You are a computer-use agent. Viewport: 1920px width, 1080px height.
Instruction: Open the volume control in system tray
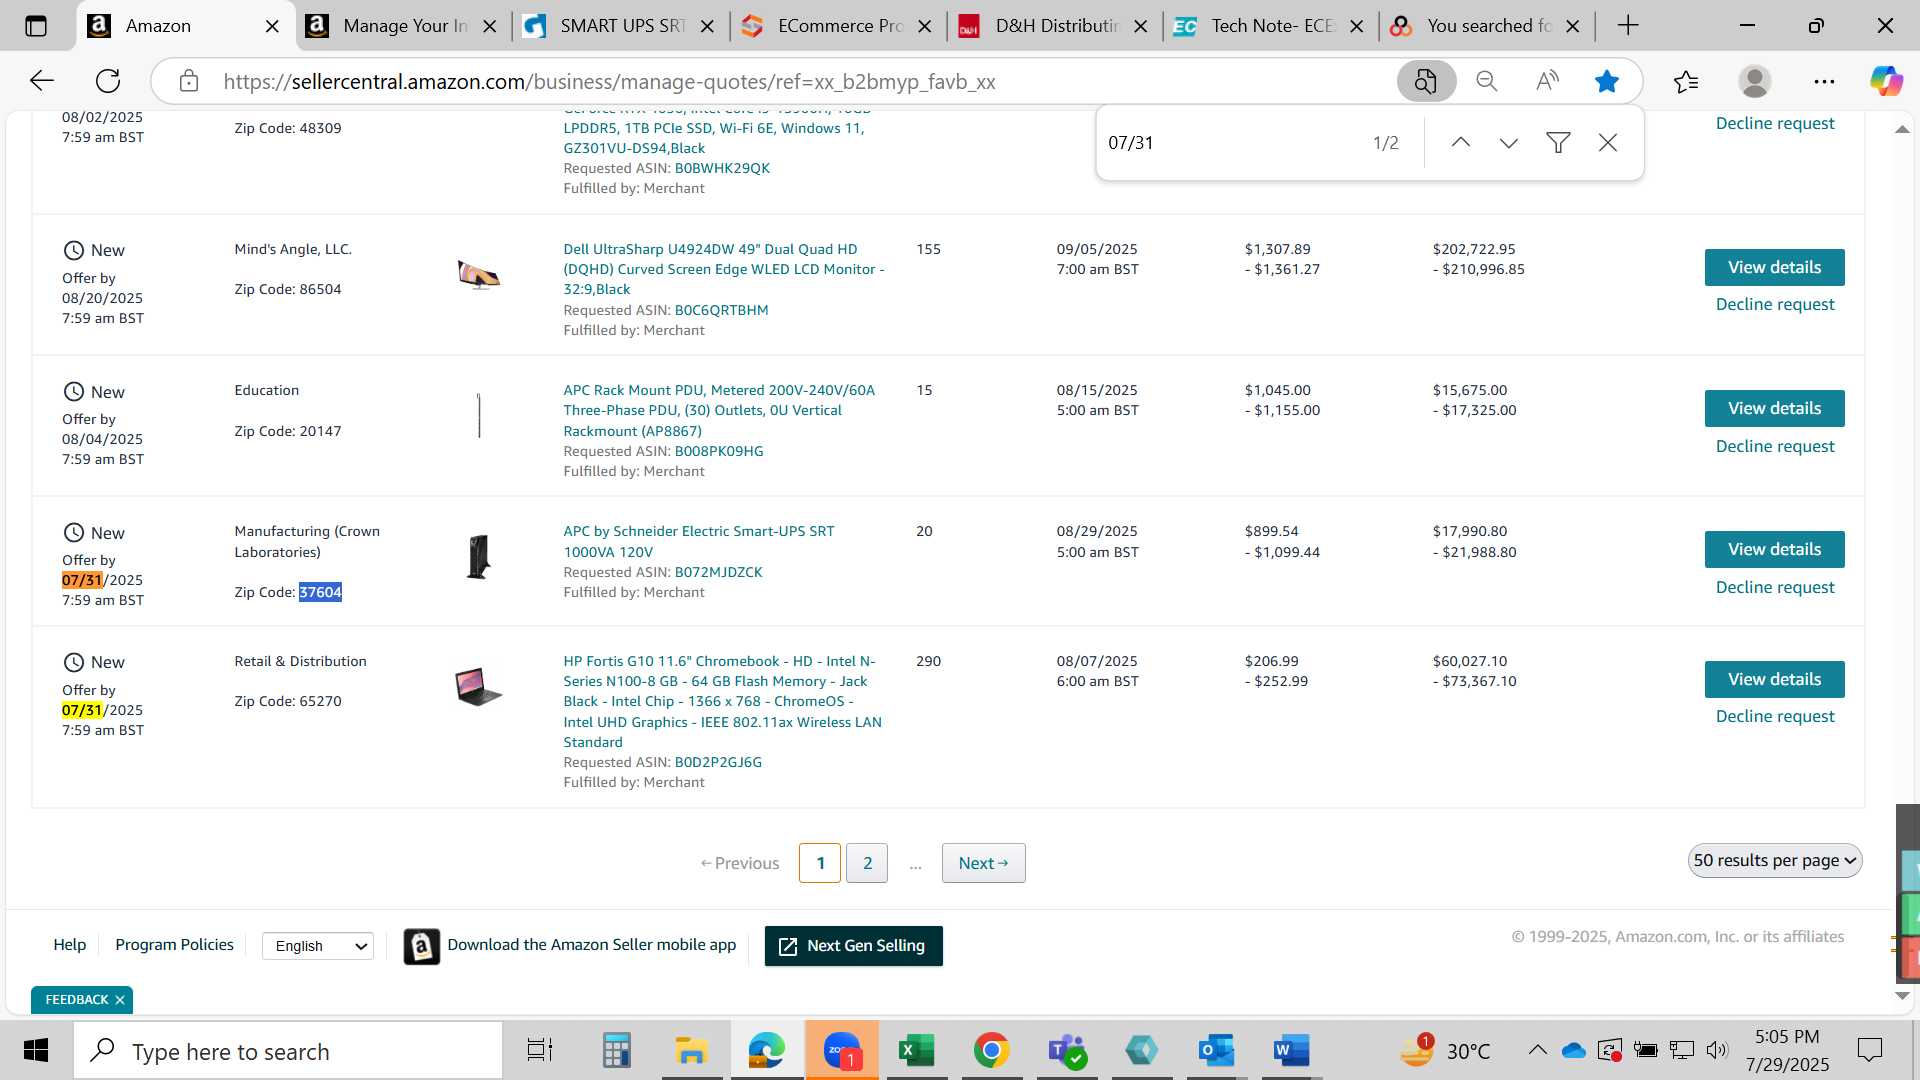1717,1050
